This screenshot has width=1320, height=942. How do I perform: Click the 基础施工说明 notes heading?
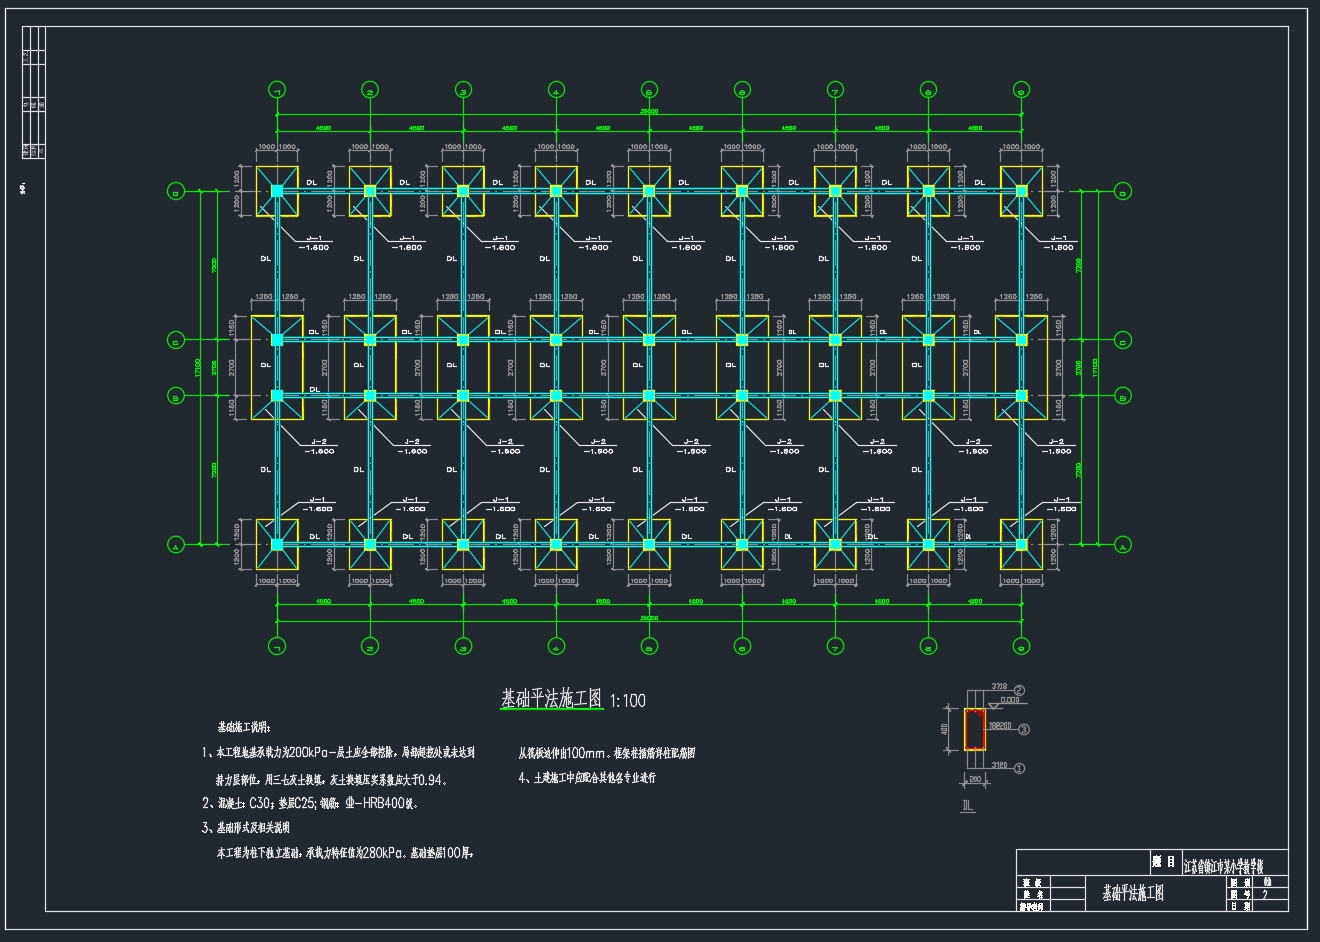coord(244,727)
